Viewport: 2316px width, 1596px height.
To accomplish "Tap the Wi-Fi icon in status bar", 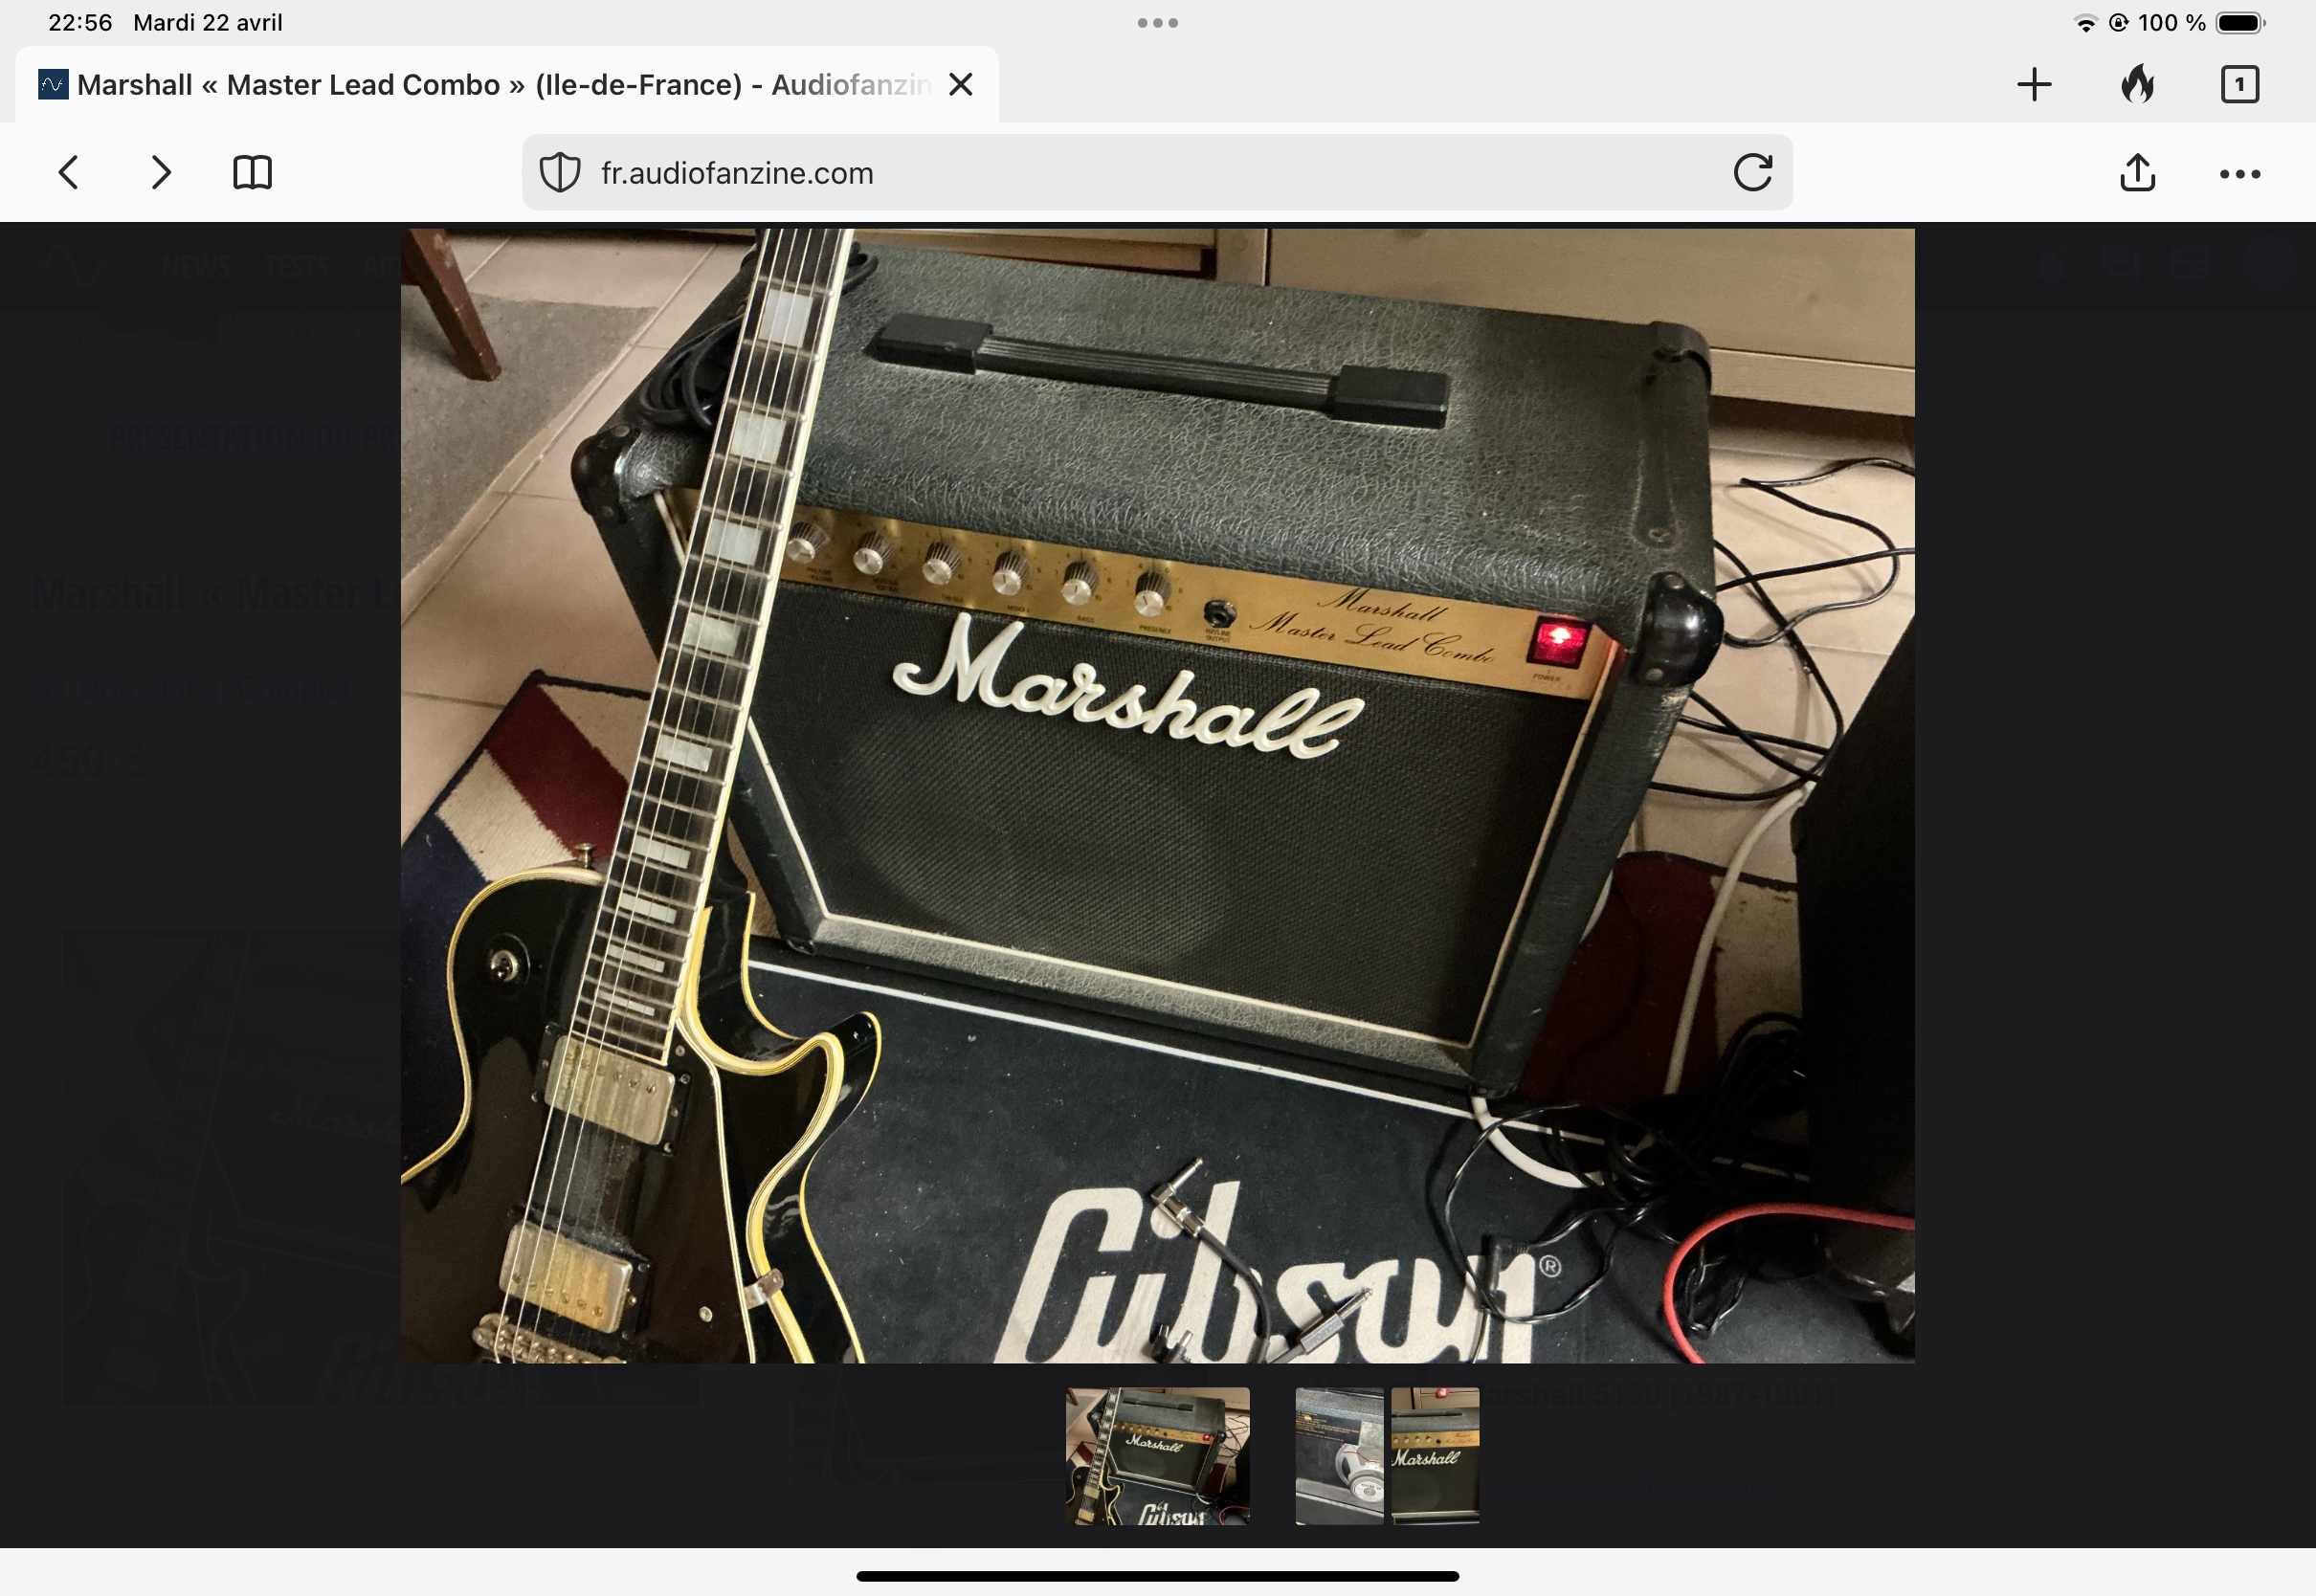I will click(2085, 23).
